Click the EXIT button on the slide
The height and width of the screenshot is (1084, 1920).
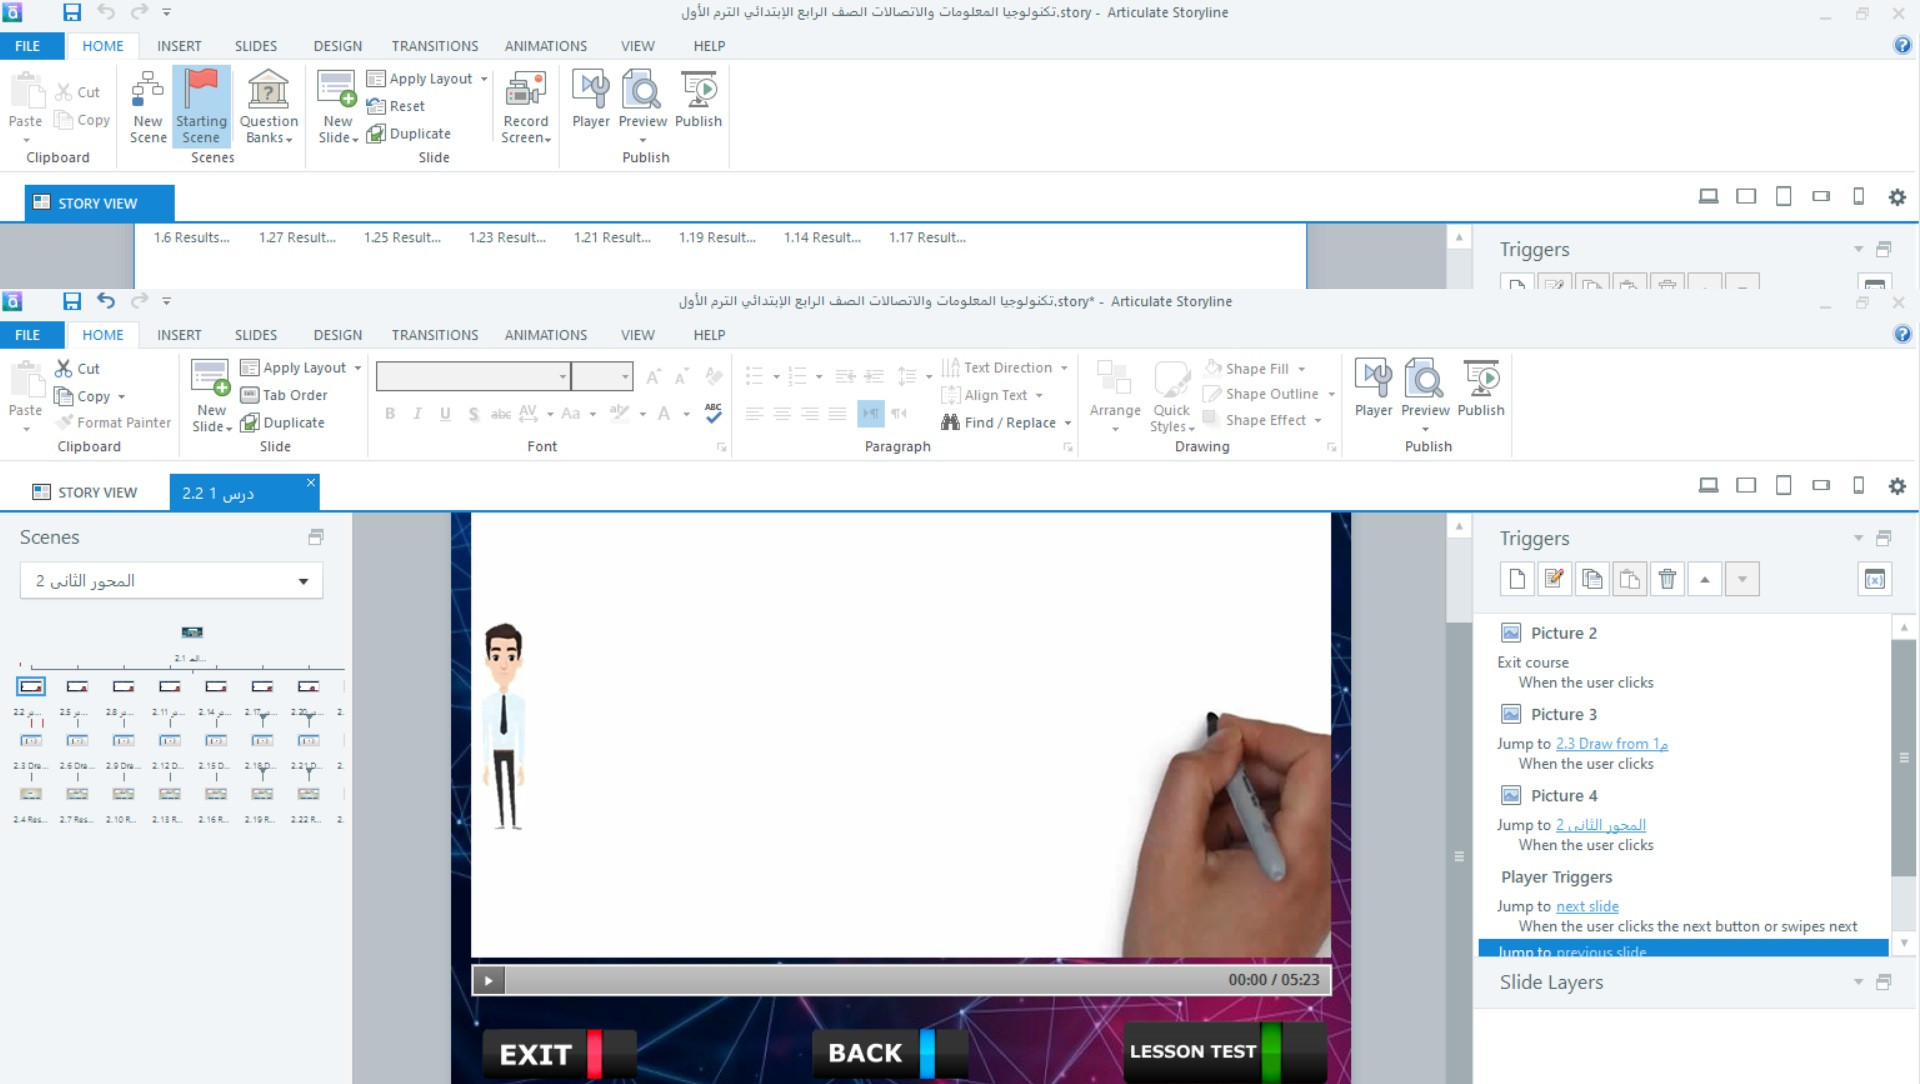(x=559, y=1054)
